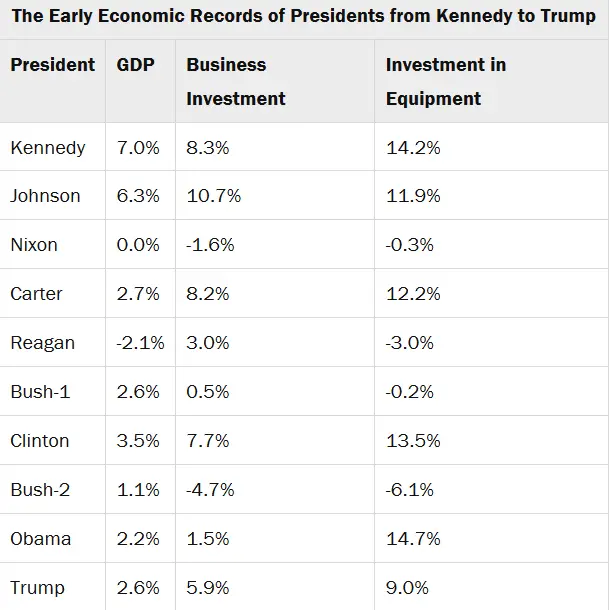This screenshot has height=610, width=609.
Task: Click Carter's 12.2% equipment investment cell
Action: (x=413, y=294)
